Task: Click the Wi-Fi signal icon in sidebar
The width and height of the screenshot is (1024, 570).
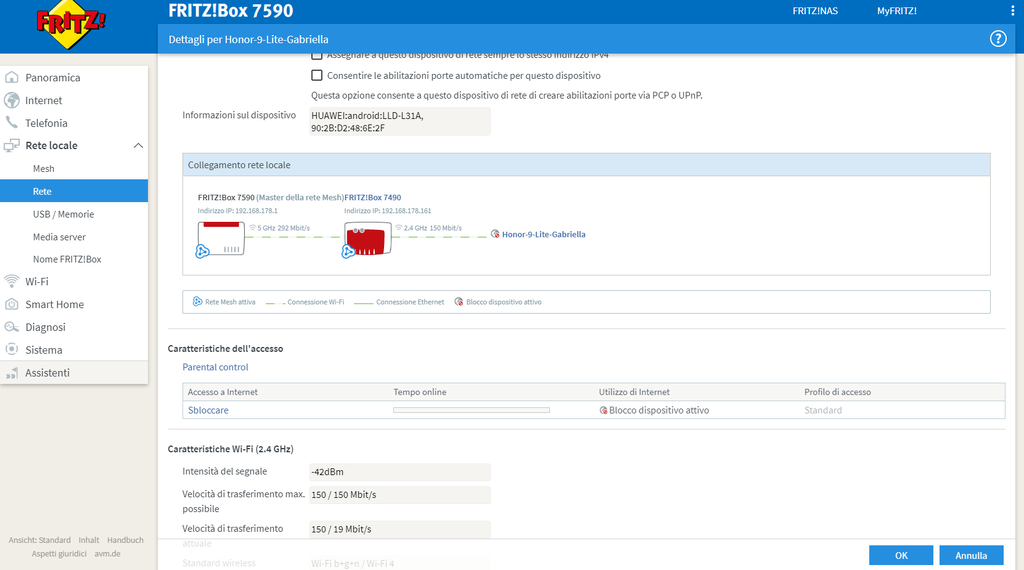Action: [x=12, y=281]
